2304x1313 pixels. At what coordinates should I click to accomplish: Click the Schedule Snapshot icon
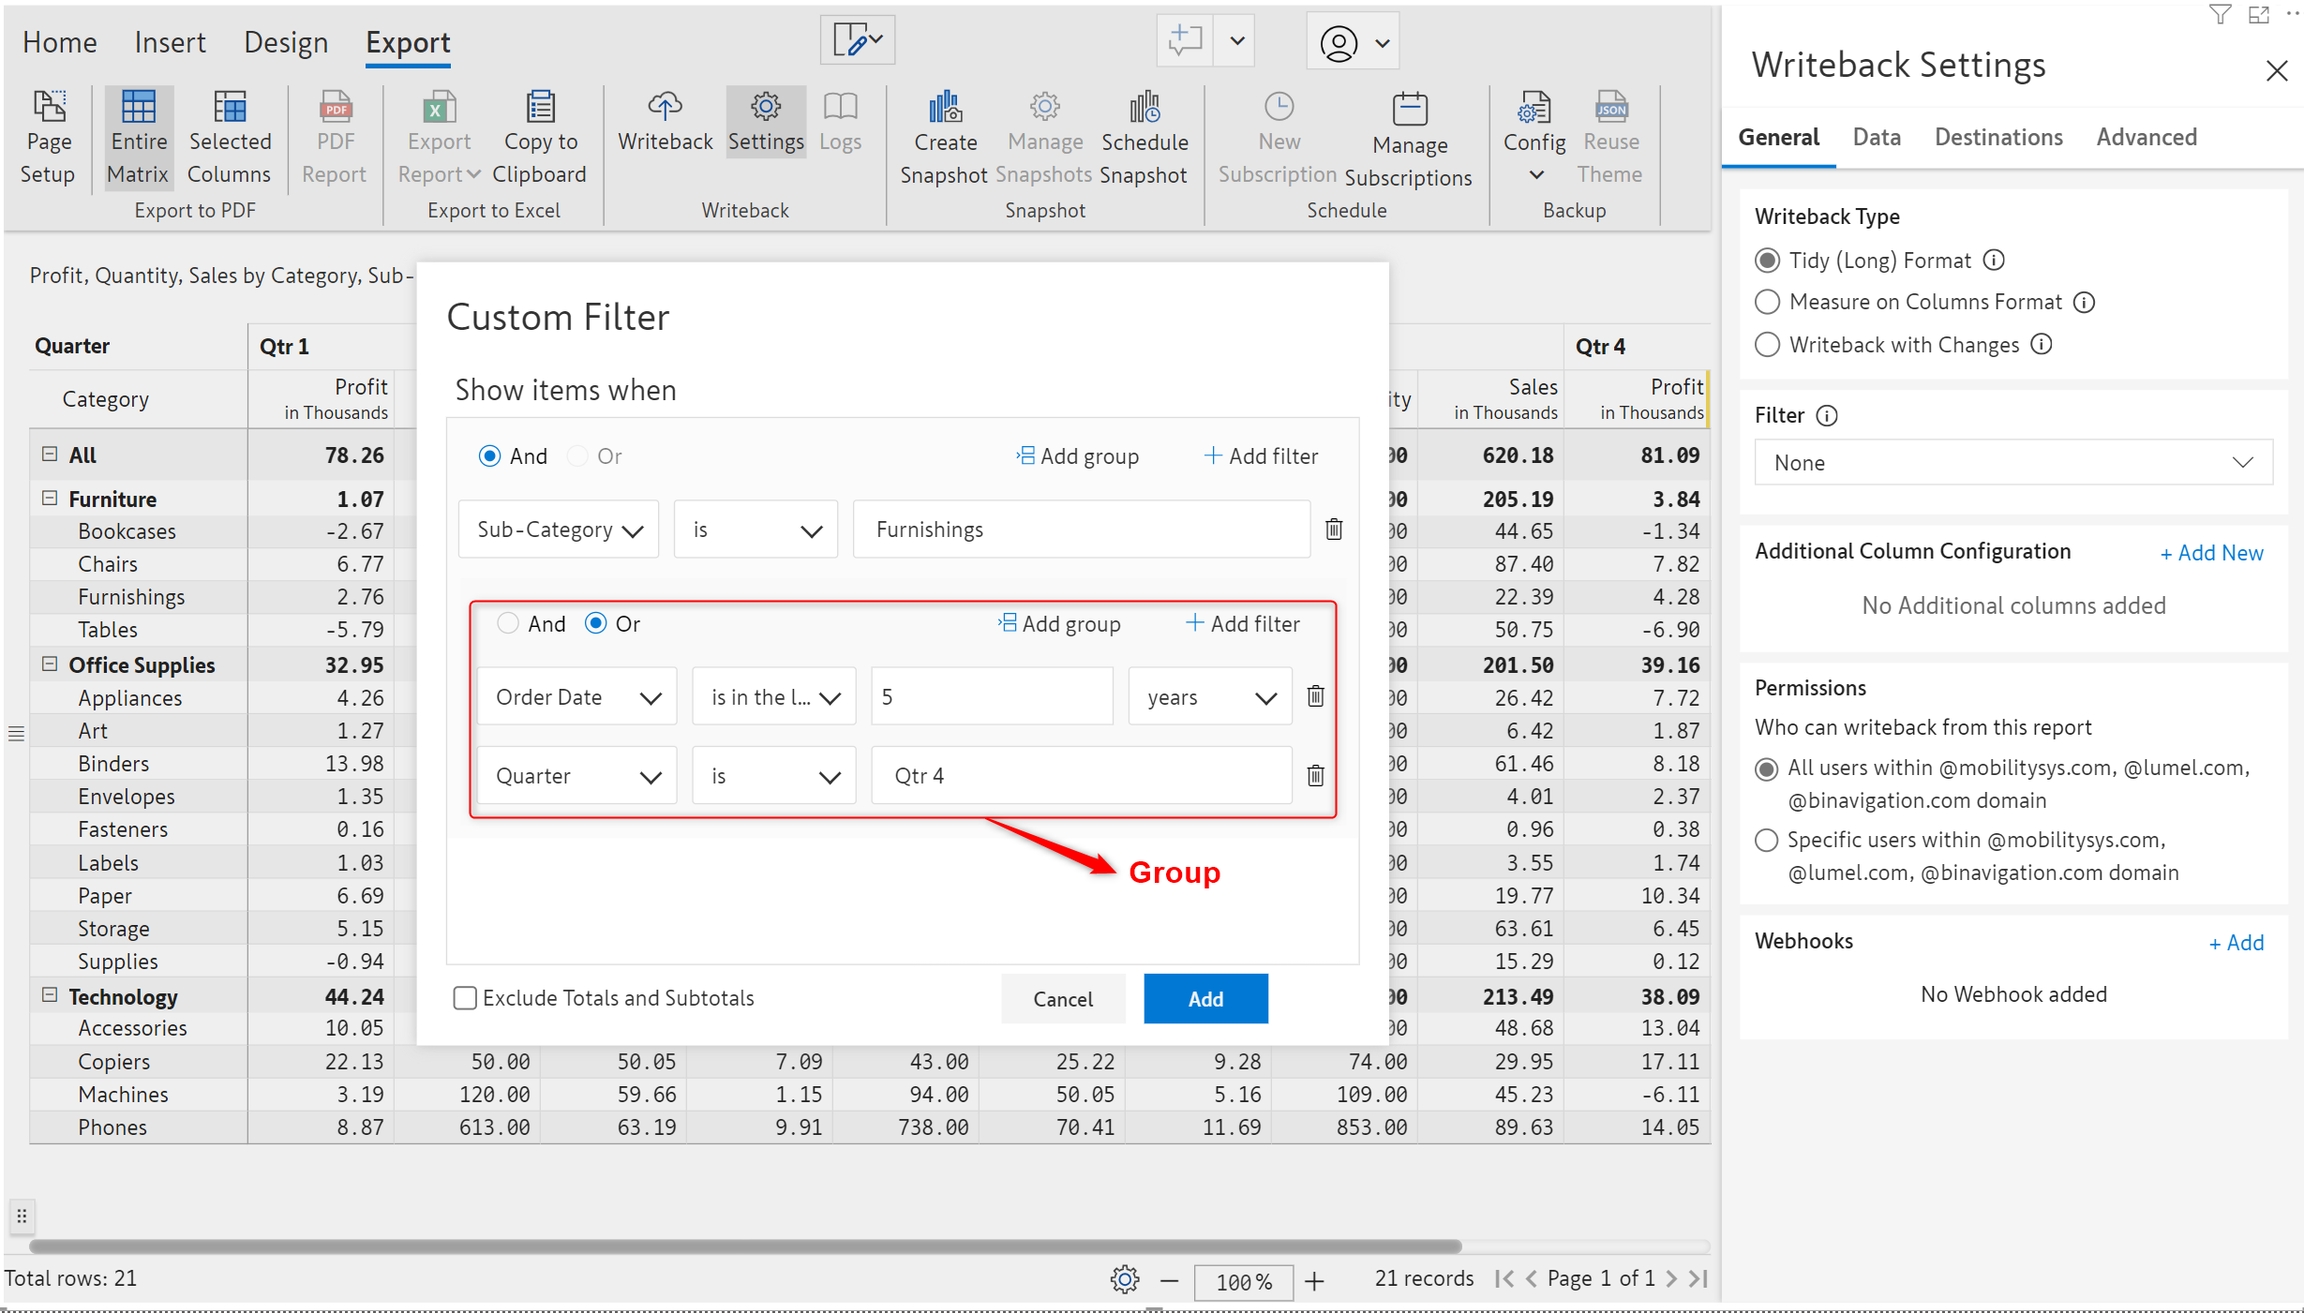click(1144, 107)
